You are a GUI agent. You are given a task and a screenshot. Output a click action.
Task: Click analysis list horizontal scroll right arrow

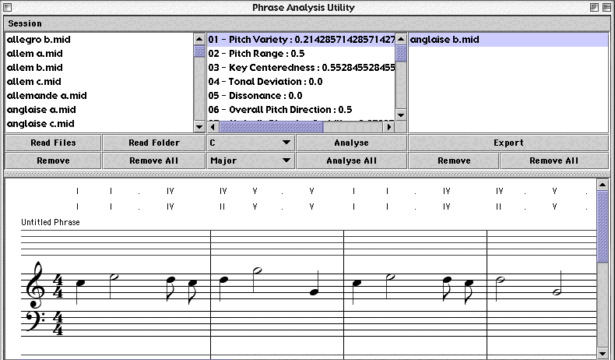(389, 127)
